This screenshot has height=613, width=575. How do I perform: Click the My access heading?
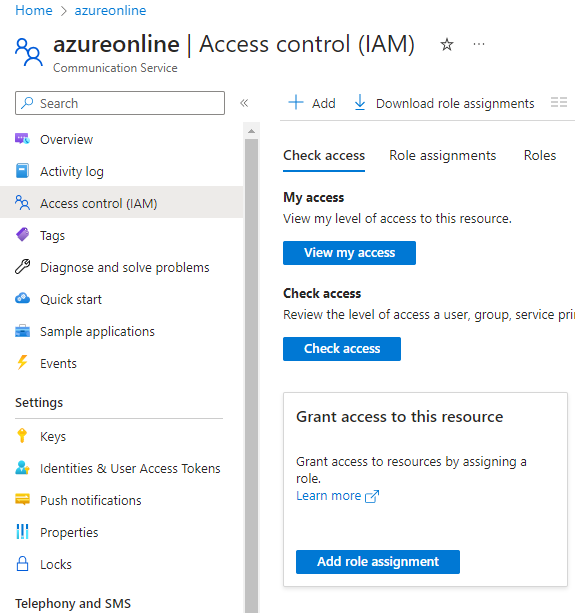pos(313,198)
